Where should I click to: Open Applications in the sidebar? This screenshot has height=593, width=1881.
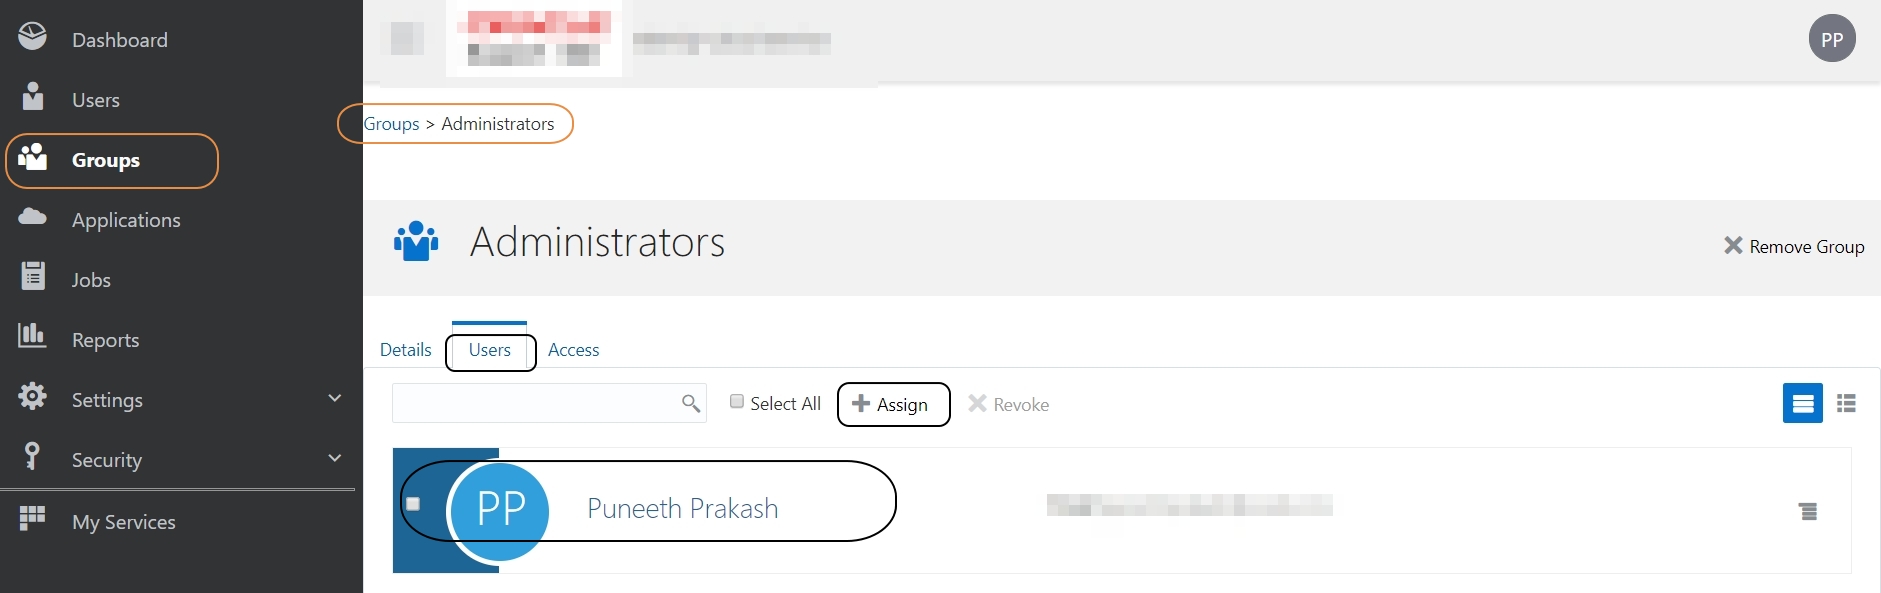[126, 220]
